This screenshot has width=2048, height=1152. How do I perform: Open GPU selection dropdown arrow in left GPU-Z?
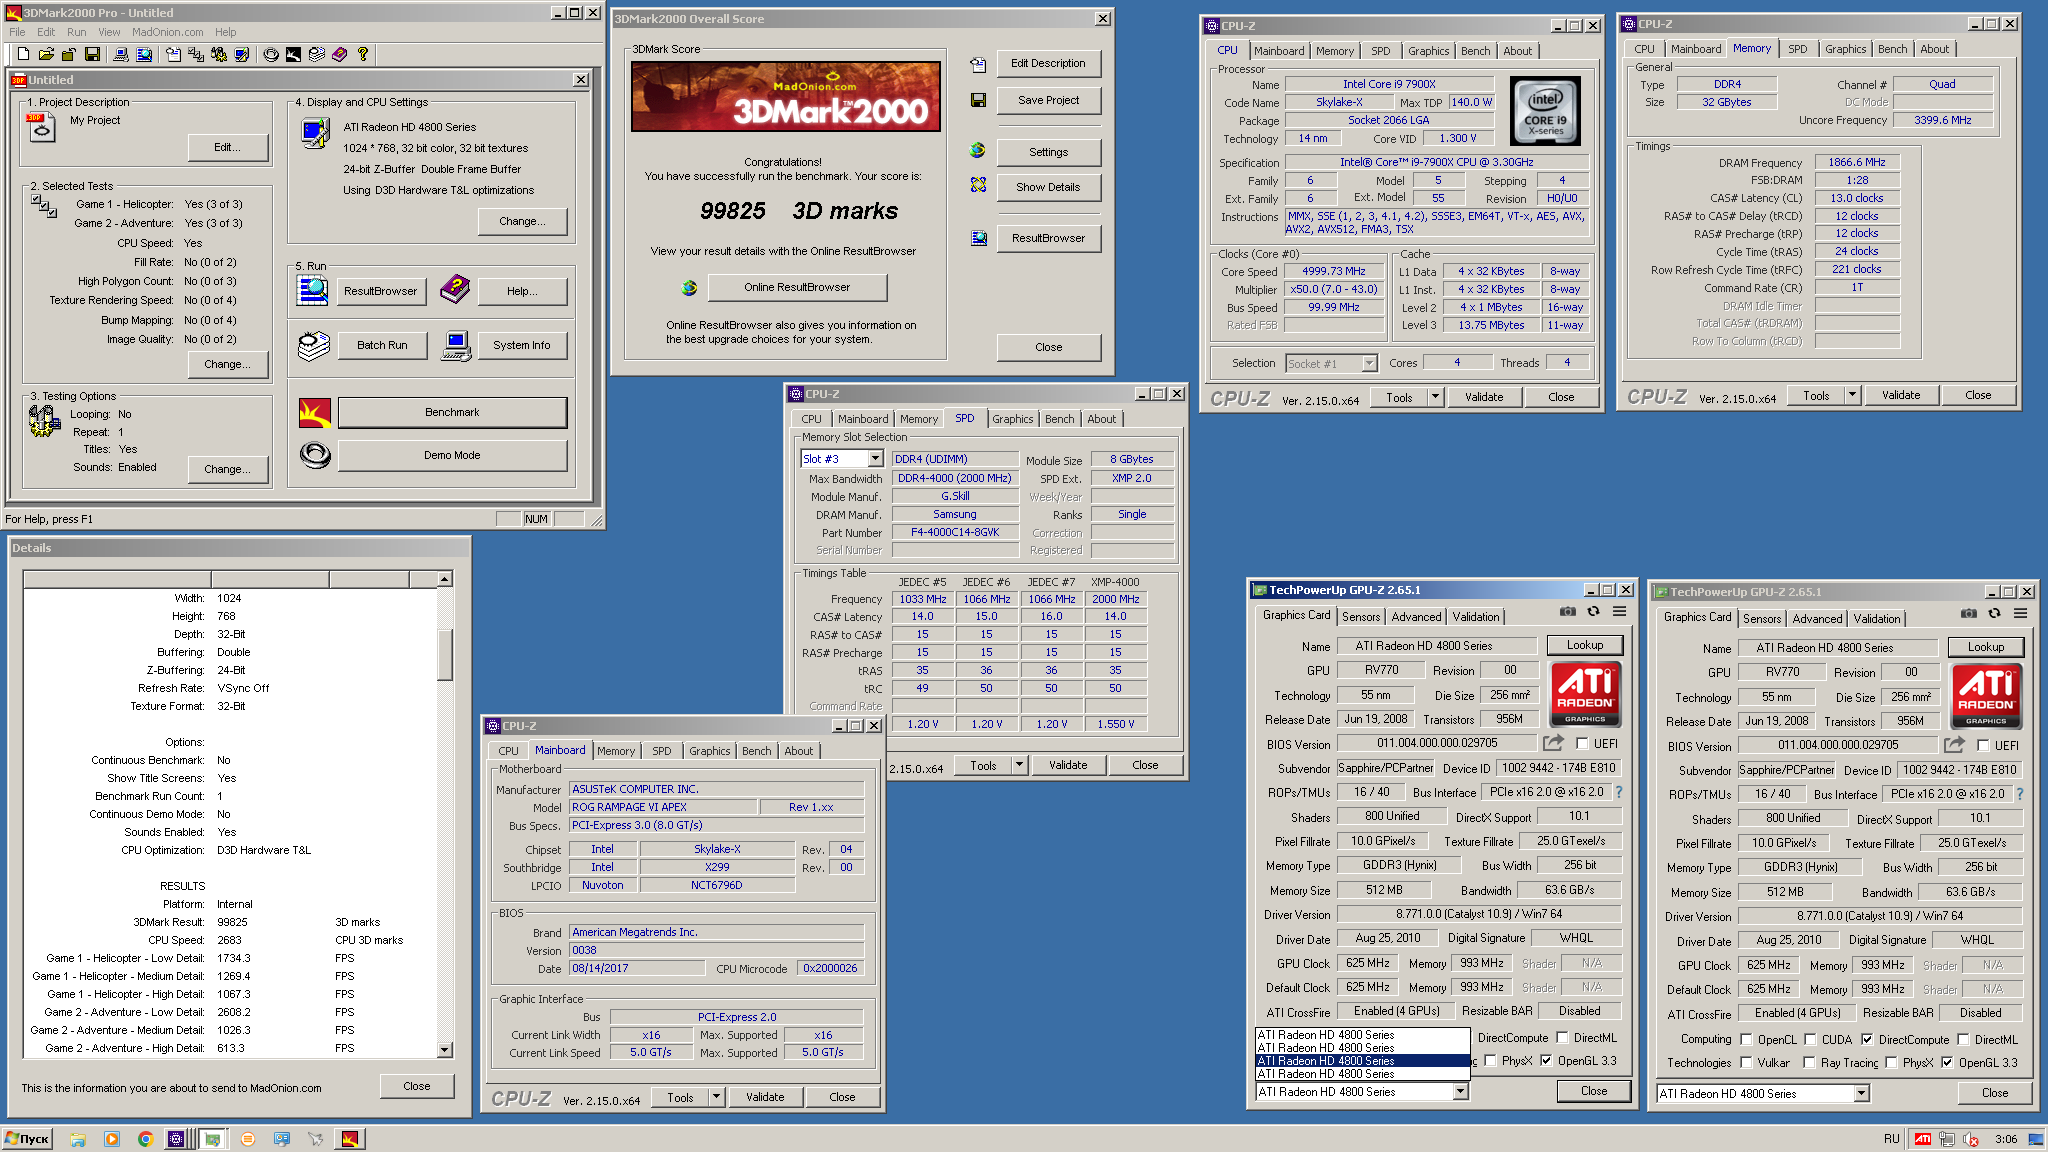(x=1461, y=1091)
